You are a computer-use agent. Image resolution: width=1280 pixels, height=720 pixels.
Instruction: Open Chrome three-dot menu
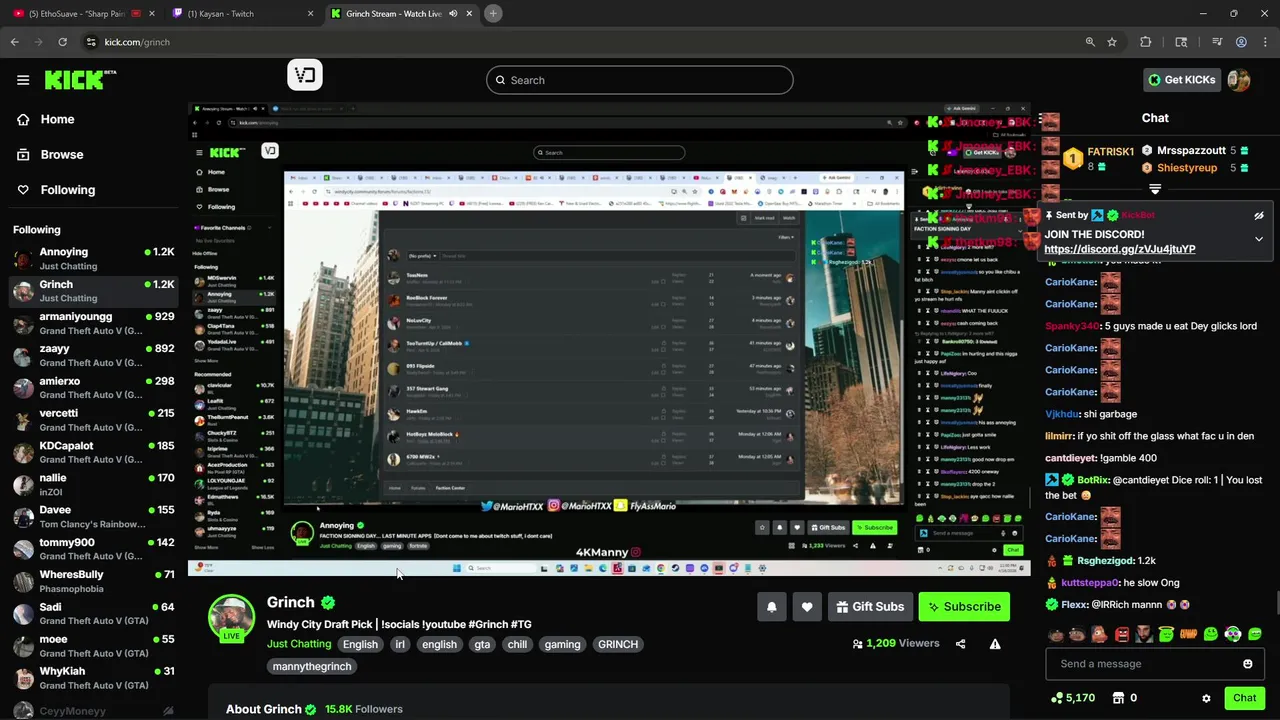tap(1265, 42)
